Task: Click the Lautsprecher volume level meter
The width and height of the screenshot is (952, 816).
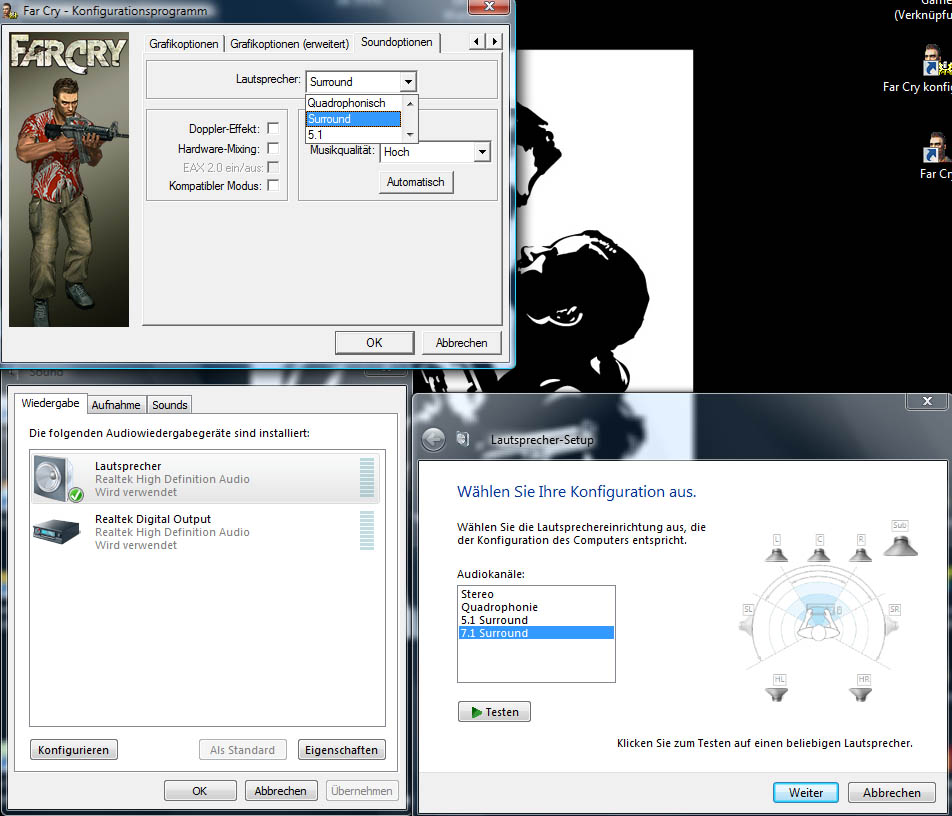Action: point(367,478)
